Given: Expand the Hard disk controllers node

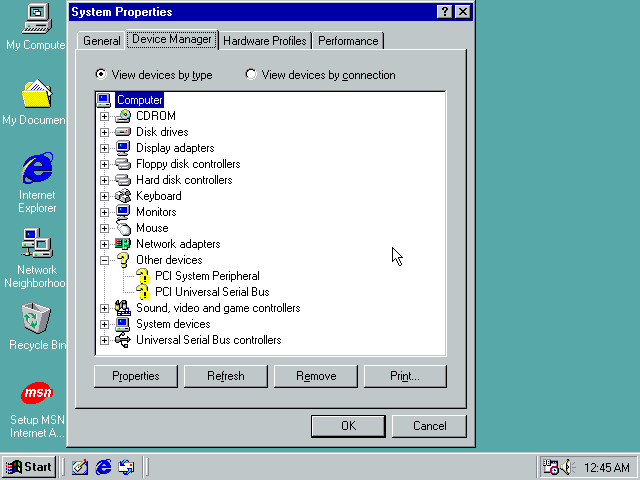Looking at the screenshot, I should coord(104,180).
